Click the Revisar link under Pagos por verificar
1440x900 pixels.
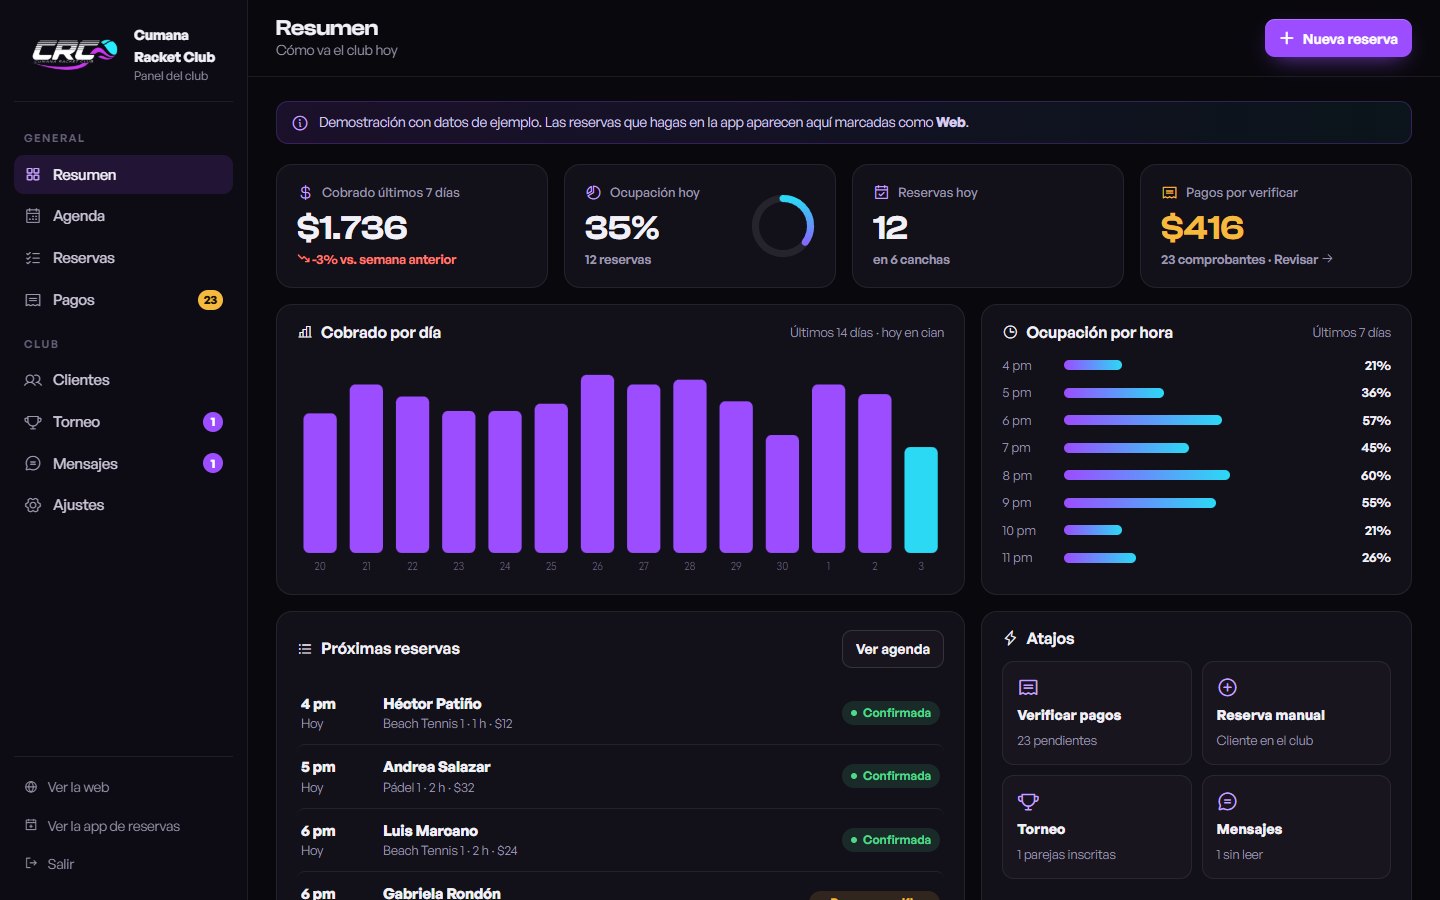point(1303,259)
